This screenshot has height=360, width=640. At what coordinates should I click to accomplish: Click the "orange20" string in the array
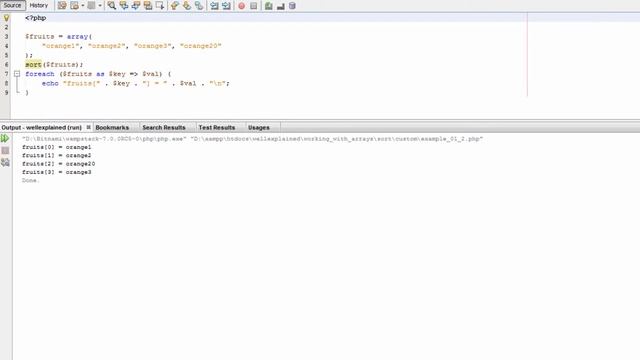click(x=200, y=46)
